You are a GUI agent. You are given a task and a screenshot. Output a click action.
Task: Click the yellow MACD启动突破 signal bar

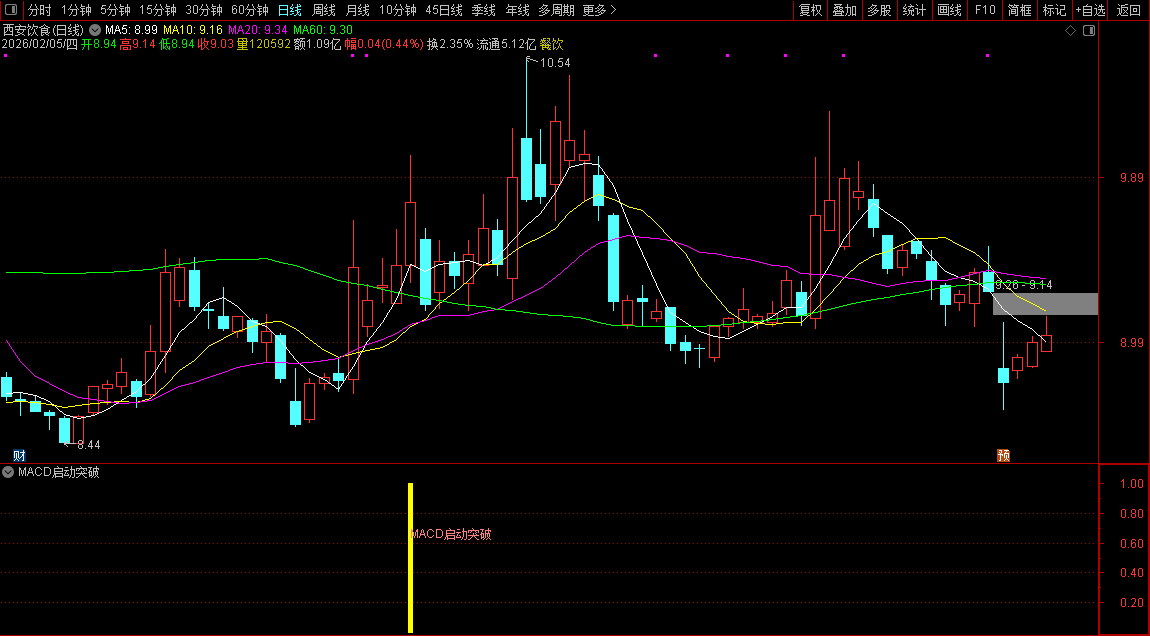click(x=410, y=558)
